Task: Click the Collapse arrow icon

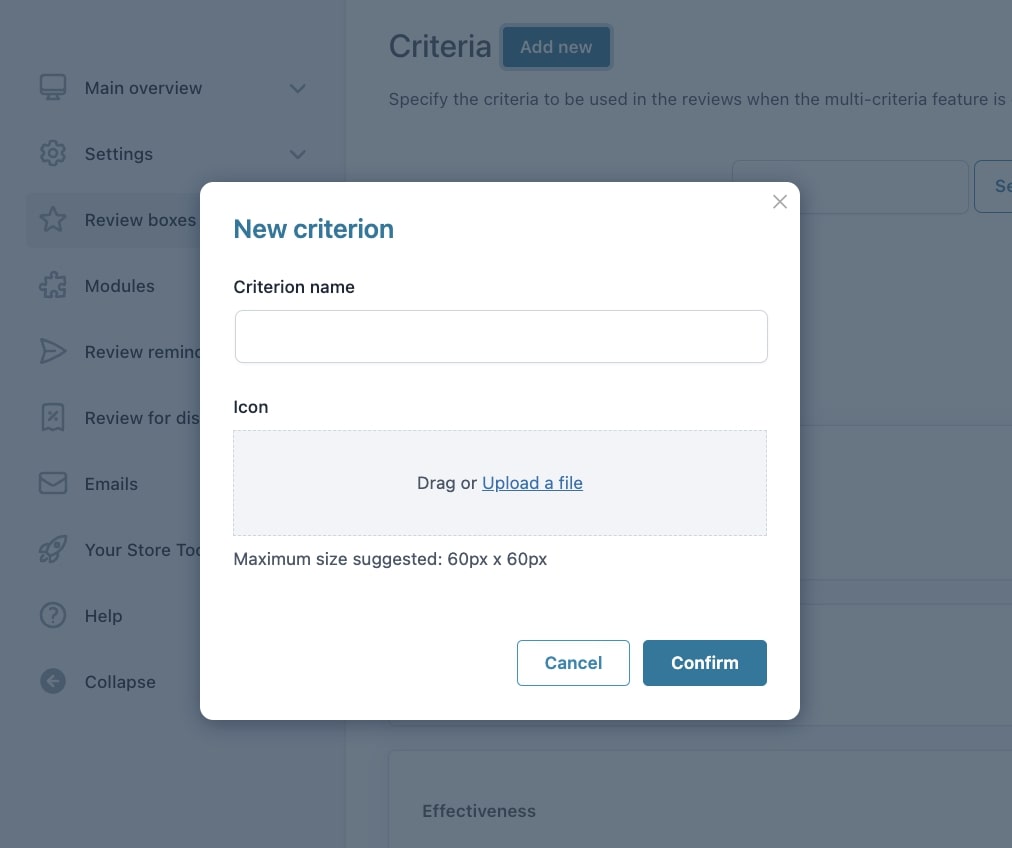Action: (x=53, y=682)
